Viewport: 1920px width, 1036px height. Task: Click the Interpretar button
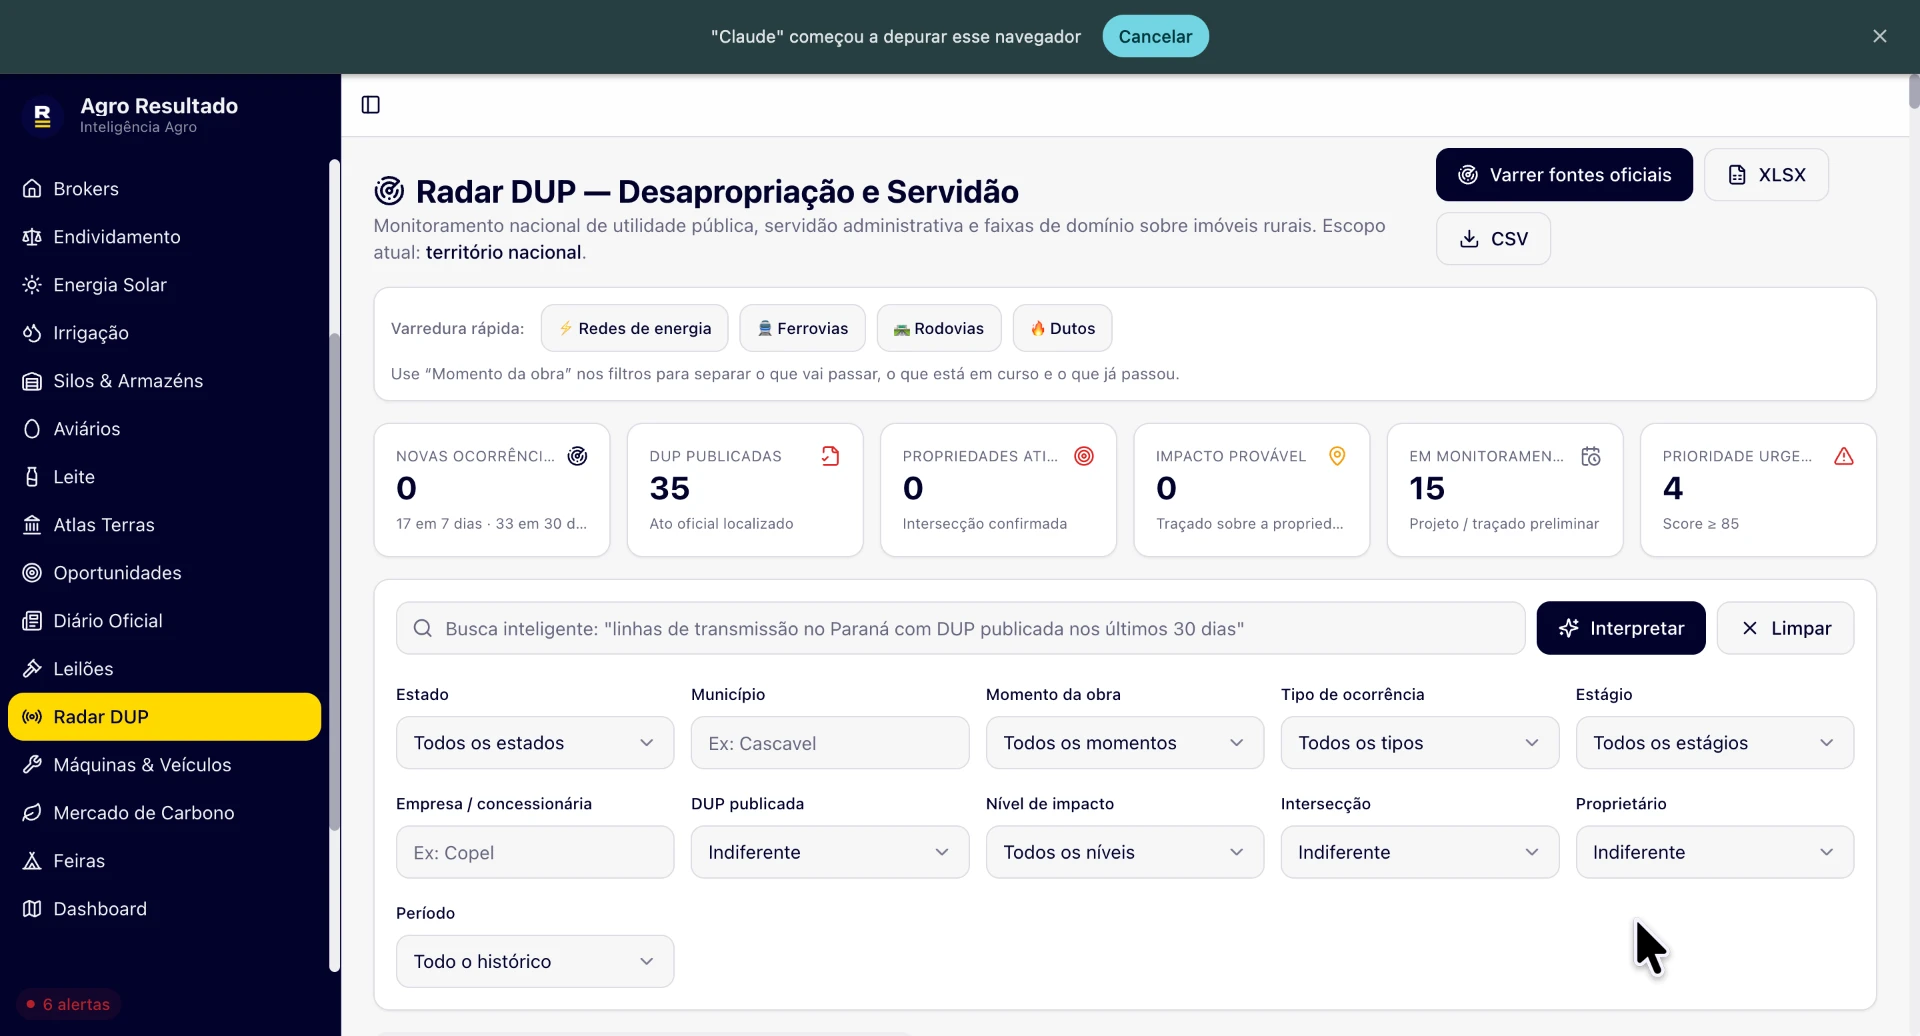[x=1621, y=628]
